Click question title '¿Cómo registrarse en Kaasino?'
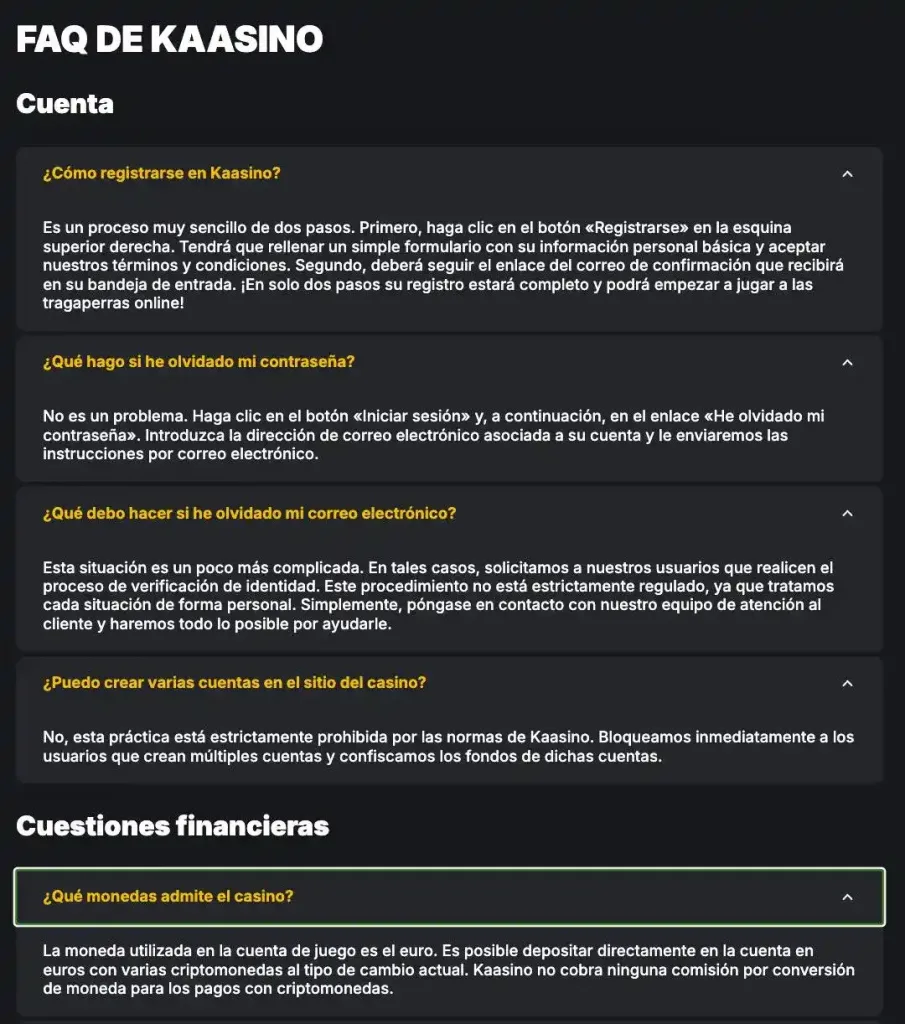 [x=162, y=173]
